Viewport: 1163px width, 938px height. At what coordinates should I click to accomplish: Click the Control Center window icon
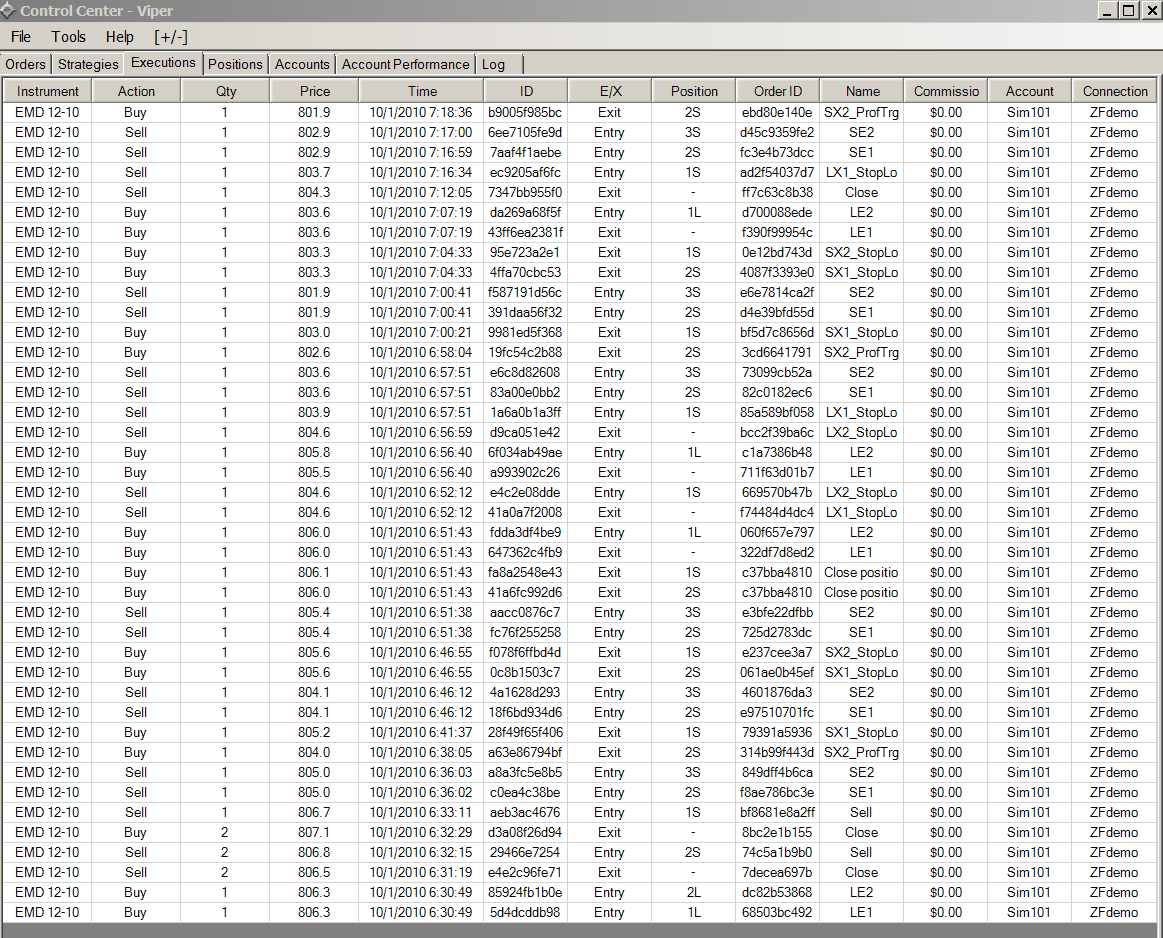(7, 10)
